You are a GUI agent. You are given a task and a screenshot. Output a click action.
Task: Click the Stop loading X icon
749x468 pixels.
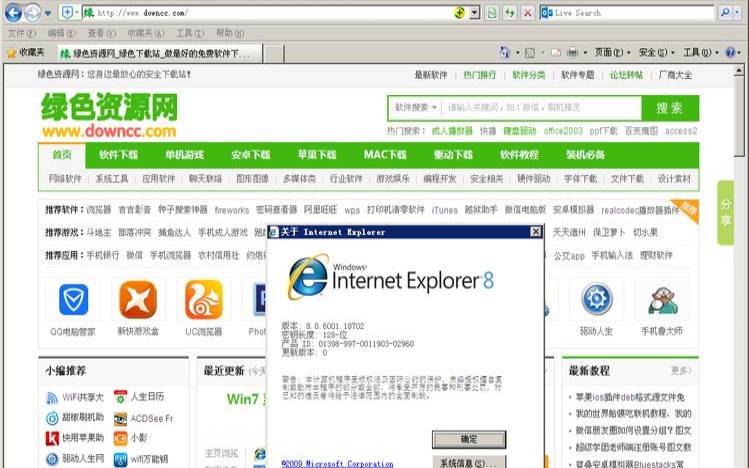coord(526,13)
